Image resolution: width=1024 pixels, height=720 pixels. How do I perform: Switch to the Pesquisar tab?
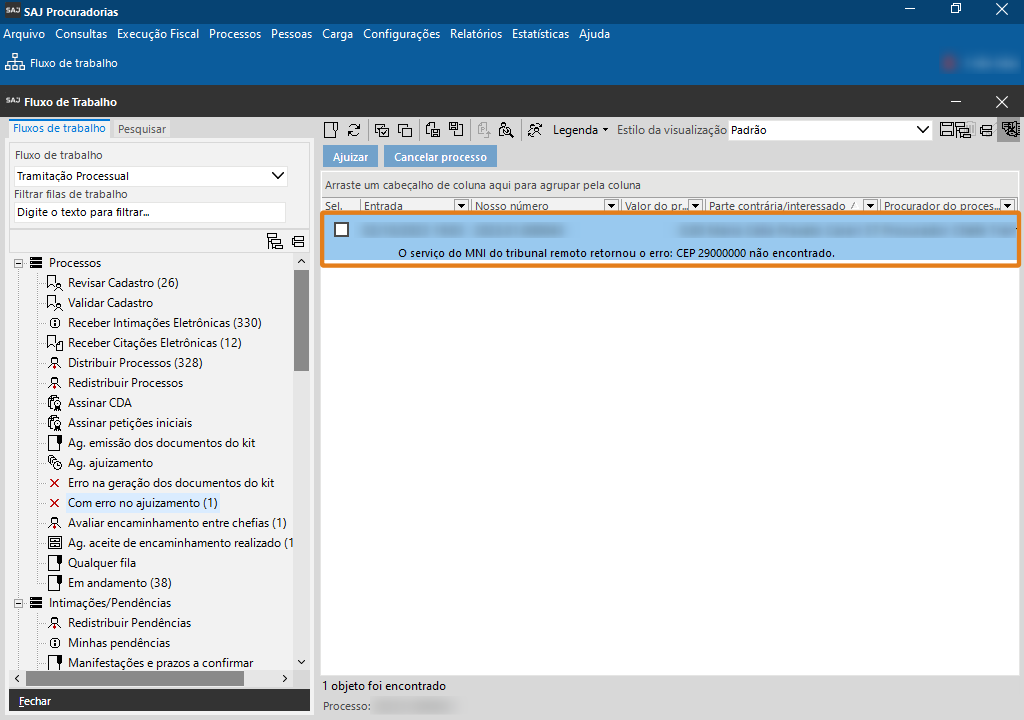point(142,129)
